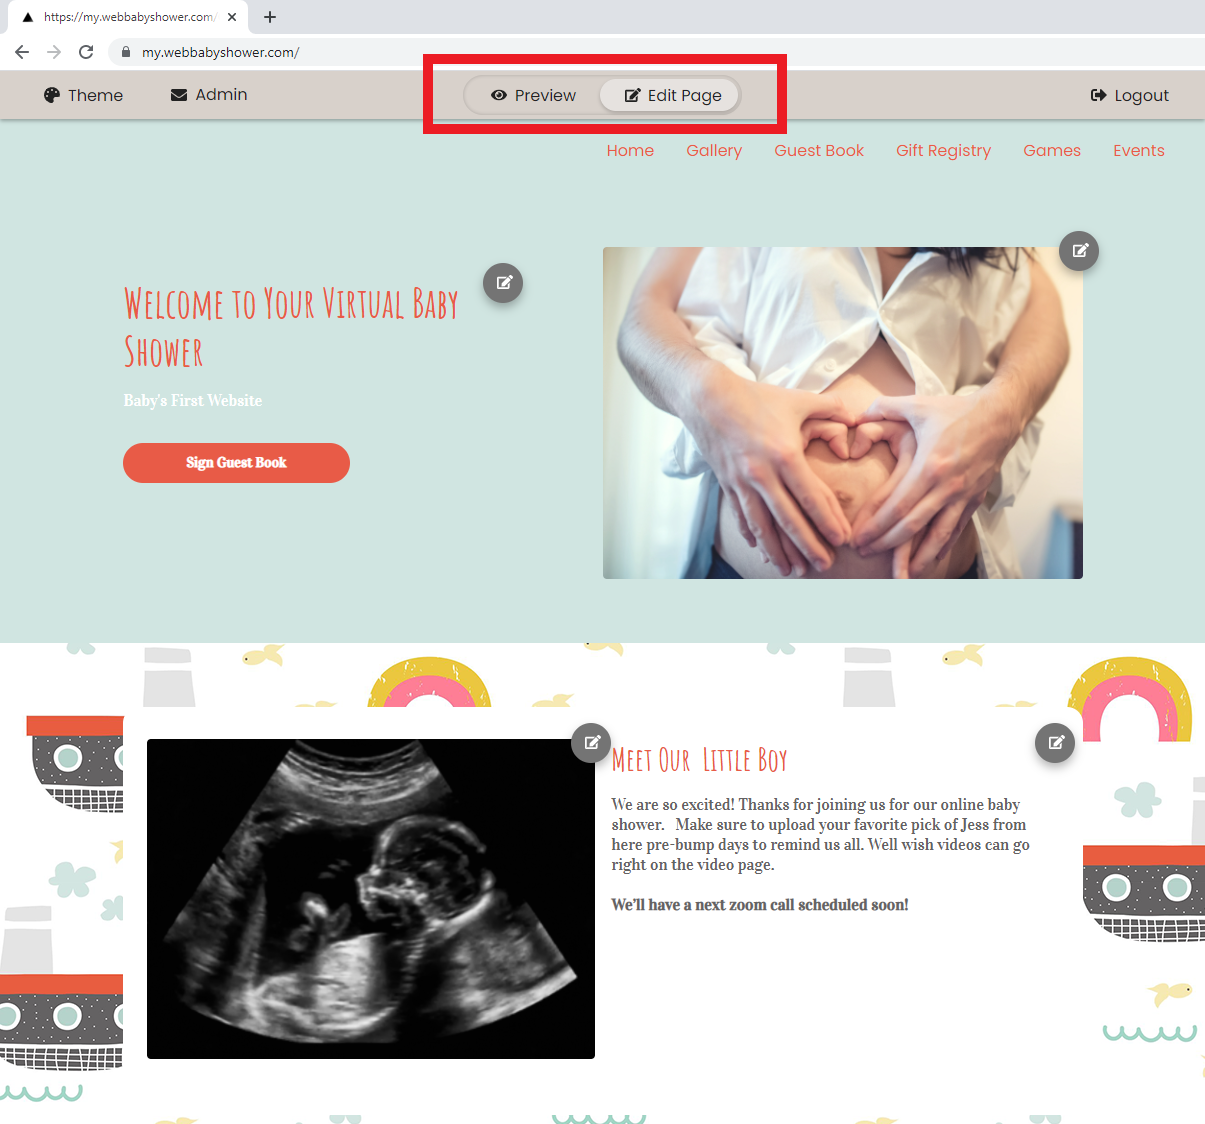Select the my.webbabyshower.com browser tab
The image size is (1205, 1124).
click(x=130, y=17)
